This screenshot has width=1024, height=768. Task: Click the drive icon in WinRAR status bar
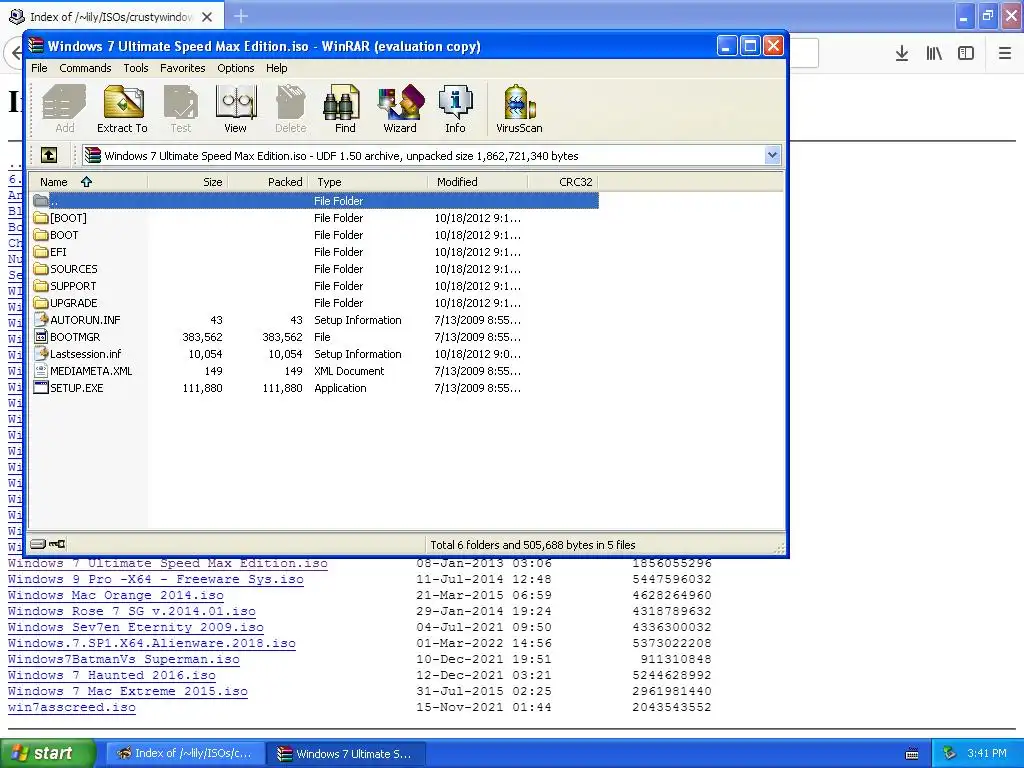coord(38,544)
